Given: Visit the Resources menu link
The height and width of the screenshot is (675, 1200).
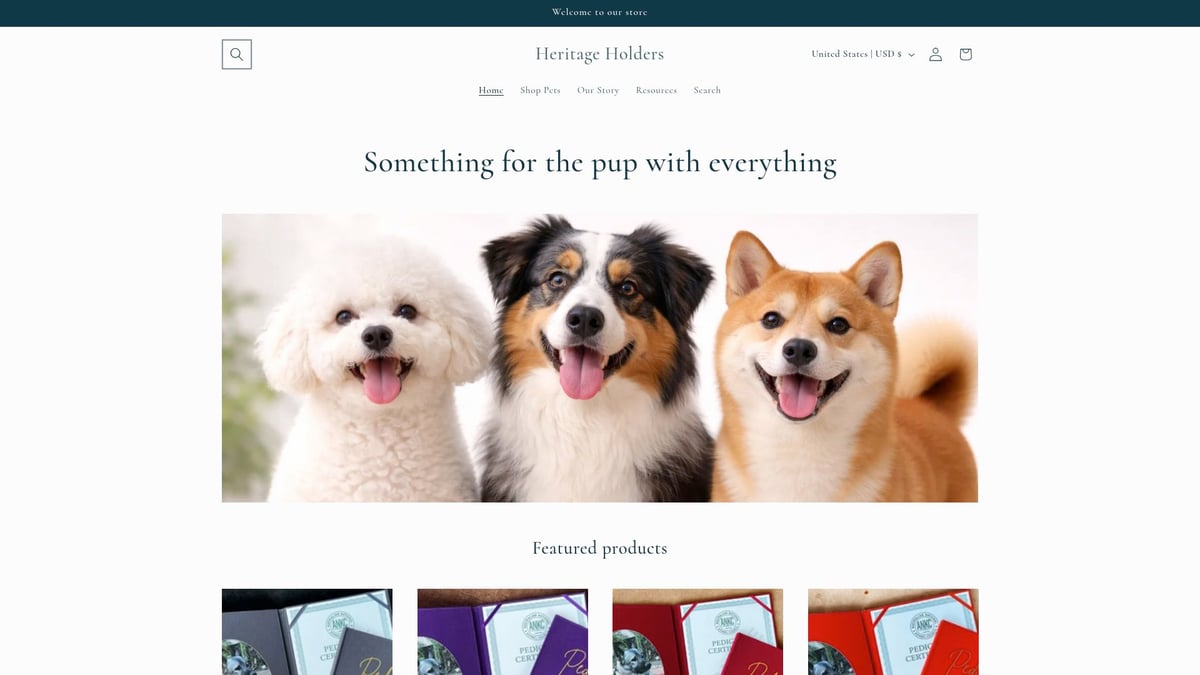Looking at the screenshot, I should [x=656, y=90].
